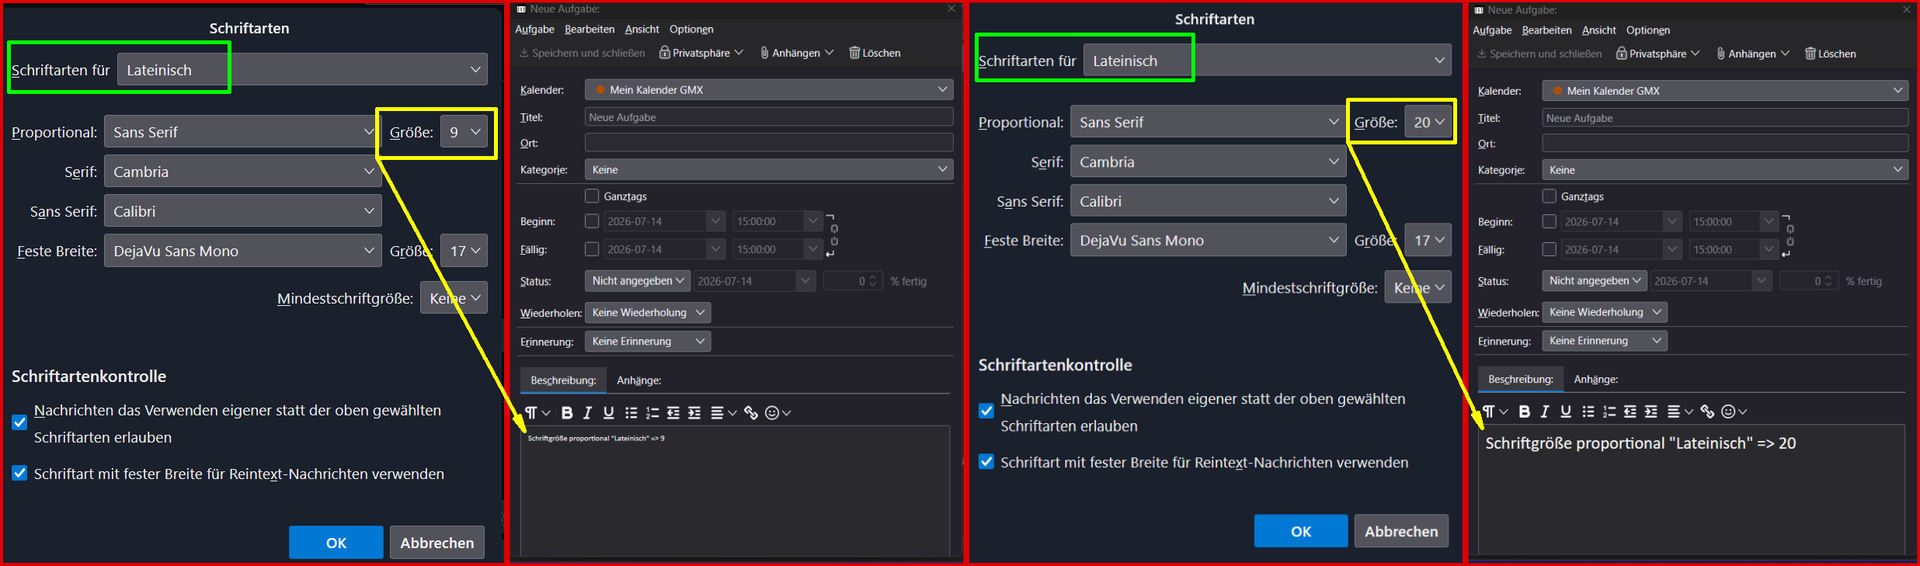Toggle Bold in the task window showing '=> 20'
Screen dimensions: 1920x566
pyautogui.click(x=1524, y=412)
